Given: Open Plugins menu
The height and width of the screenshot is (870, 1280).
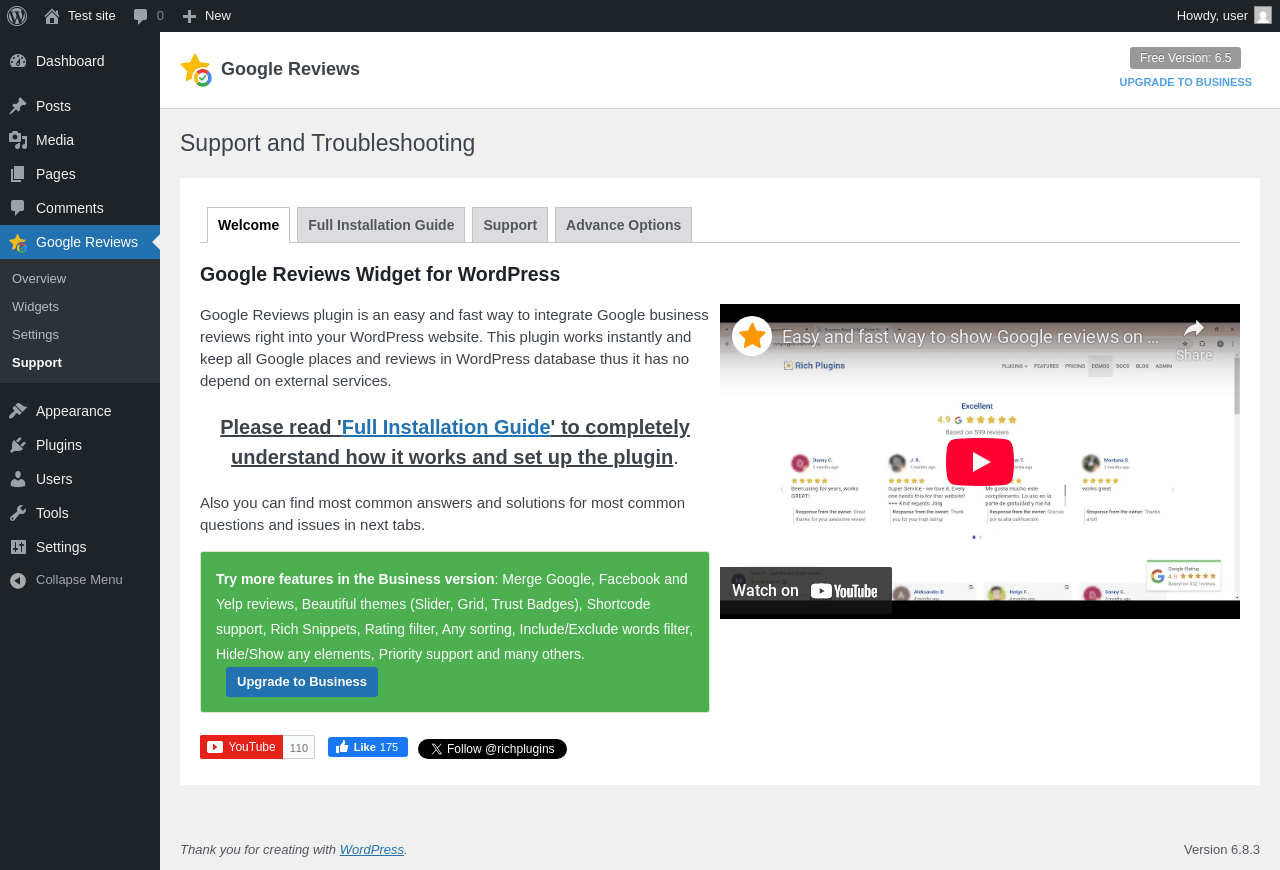Looking at the screenshot, I should 80,445.
